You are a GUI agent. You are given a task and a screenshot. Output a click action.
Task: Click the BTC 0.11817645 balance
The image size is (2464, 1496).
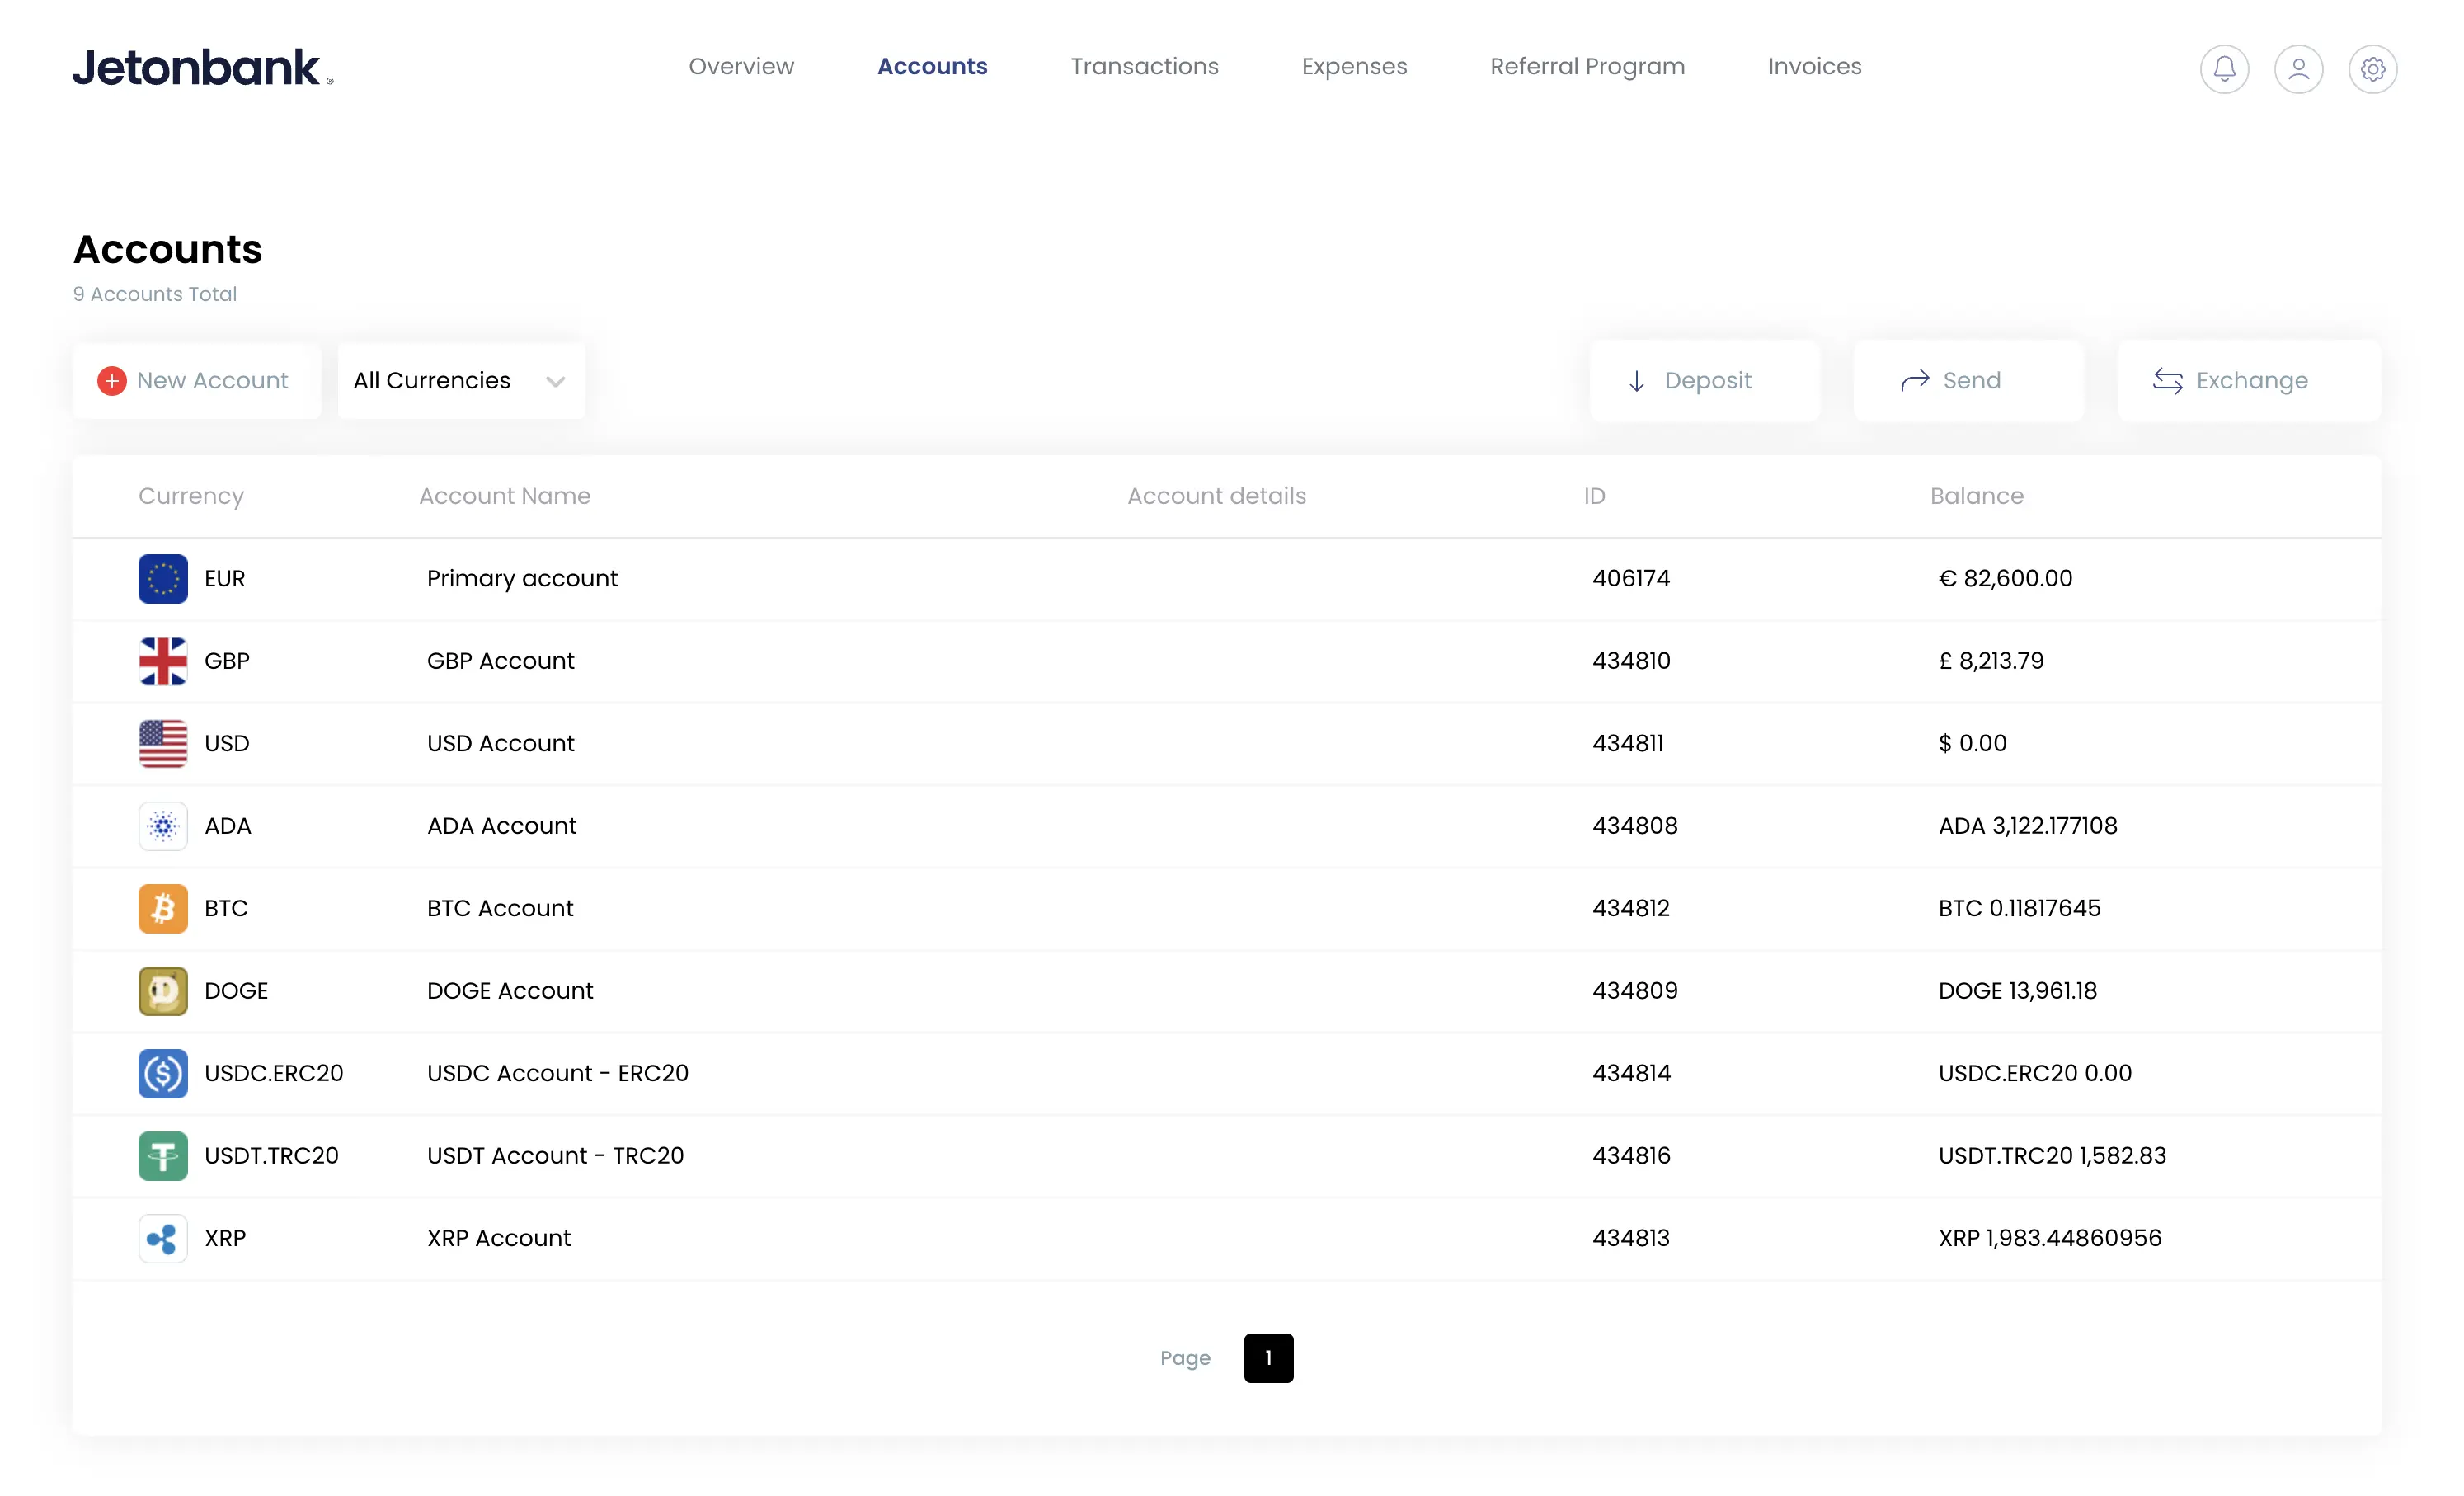pyautogui.click(x=2019, y=909)
